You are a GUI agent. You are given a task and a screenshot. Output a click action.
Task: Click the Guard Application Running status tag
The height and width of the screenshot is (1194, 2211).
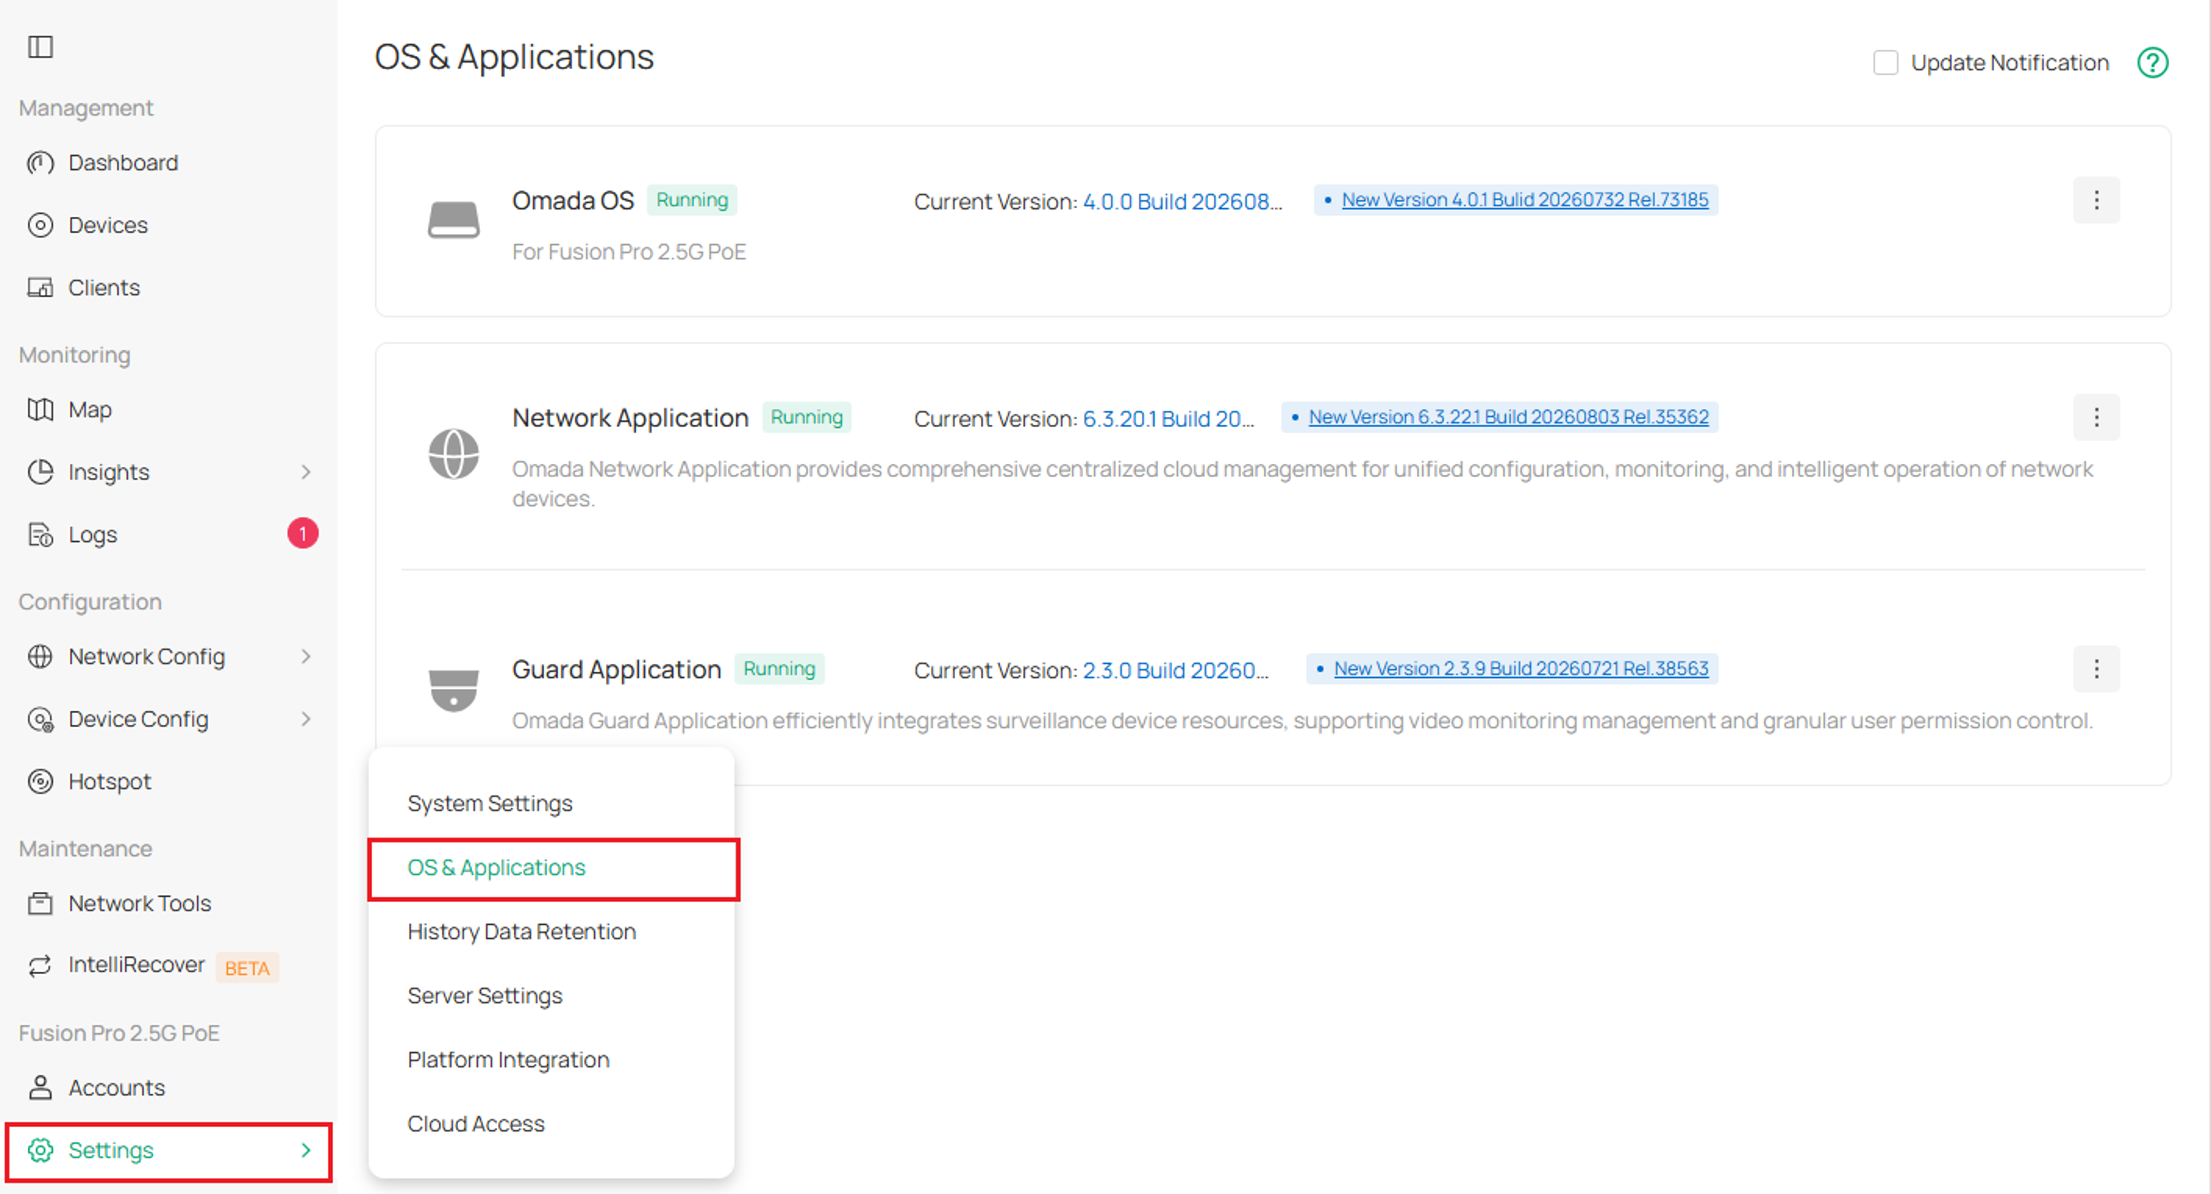(x=779, y=669)
